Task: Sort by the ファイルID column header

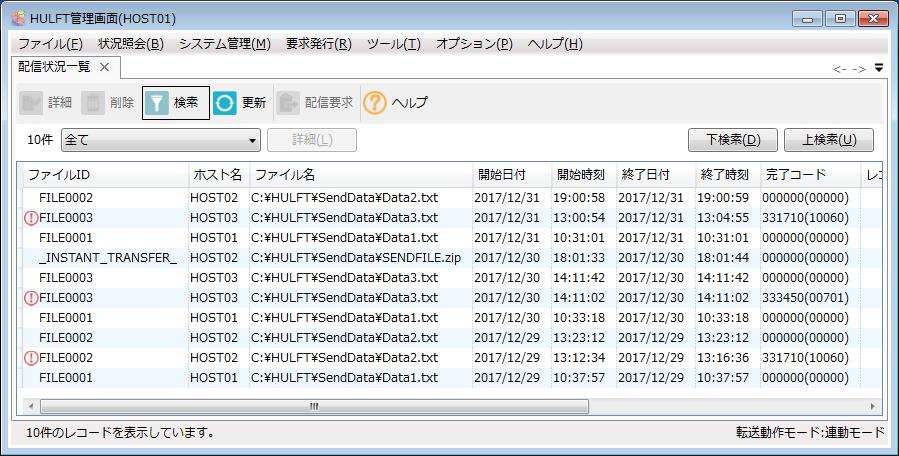Action: click(105, 175)
